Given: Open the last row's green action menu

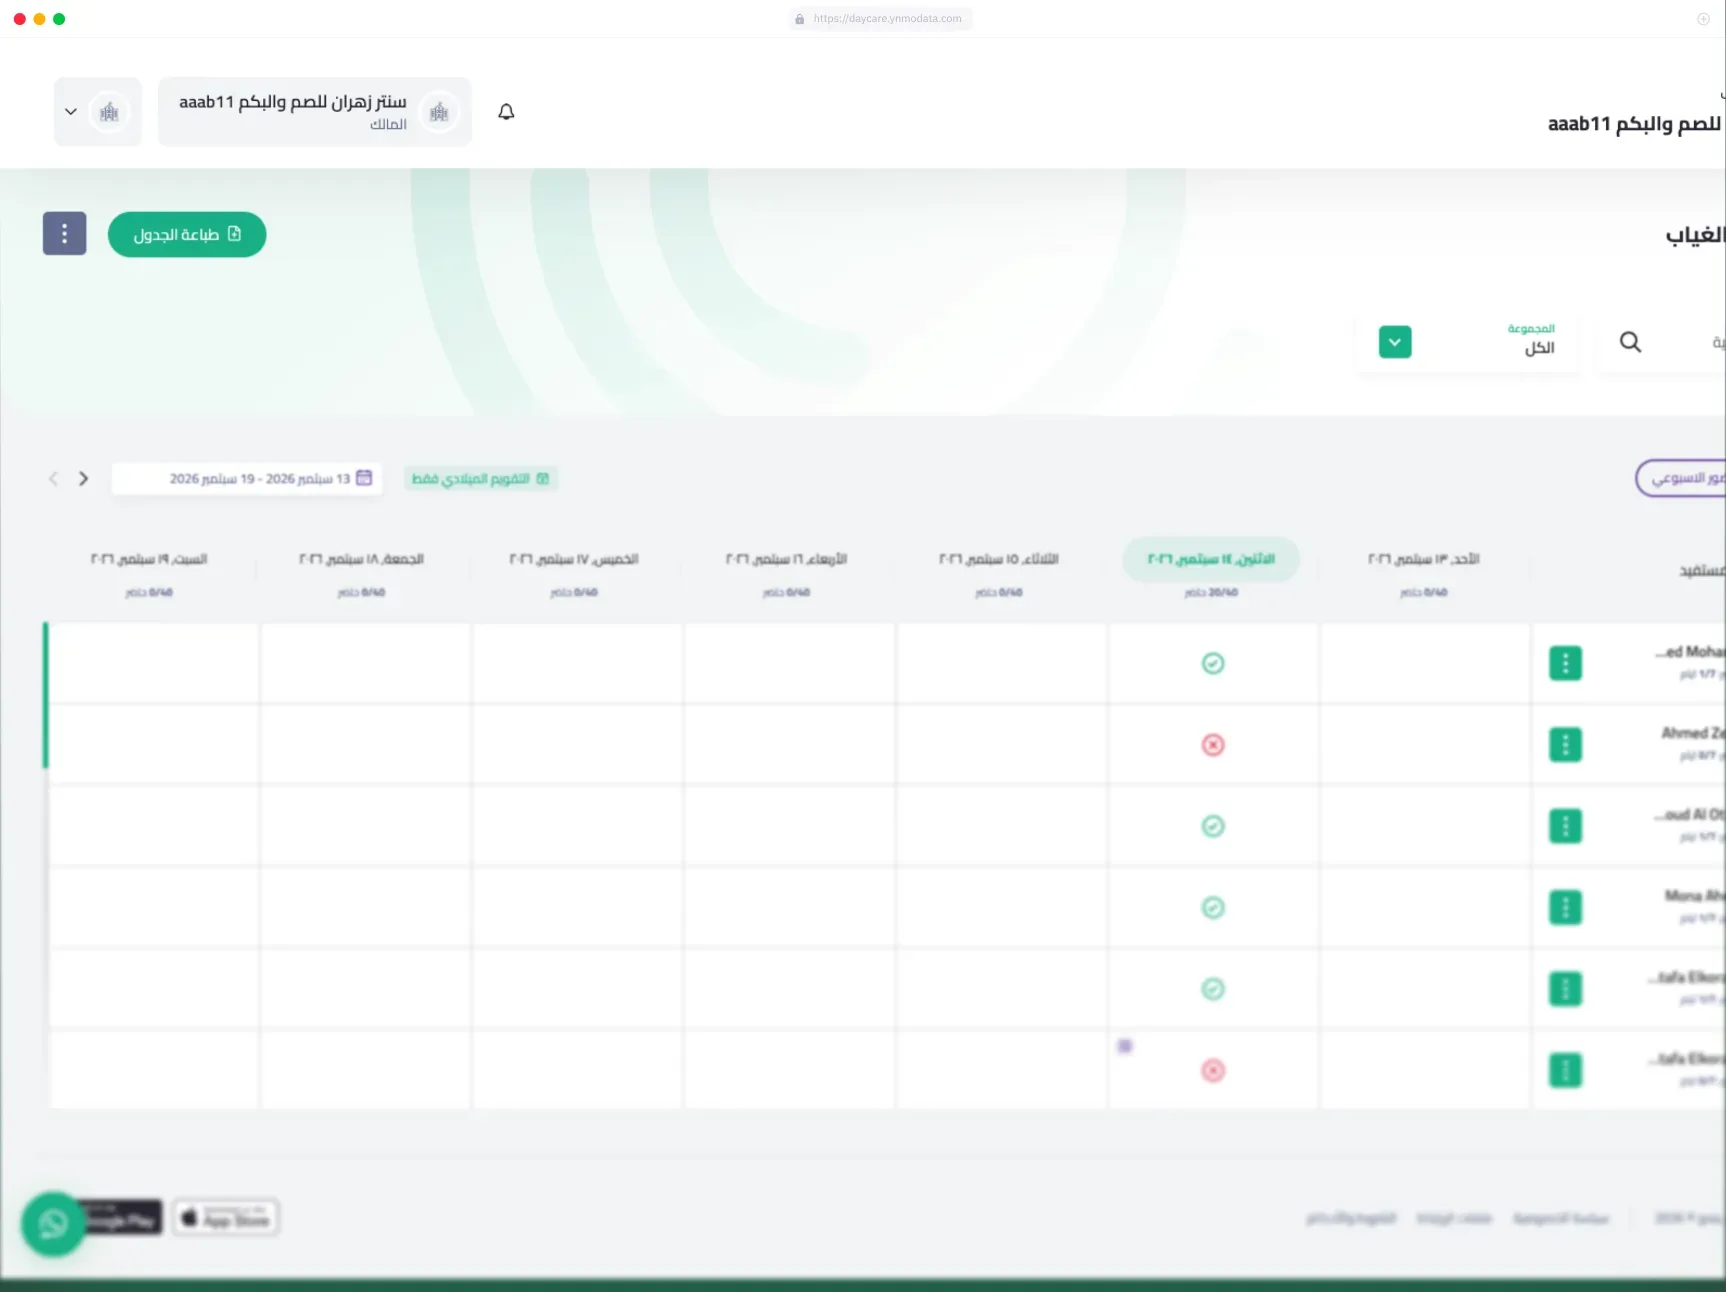Looking at the screenshot, I should pos(1565,1071).
